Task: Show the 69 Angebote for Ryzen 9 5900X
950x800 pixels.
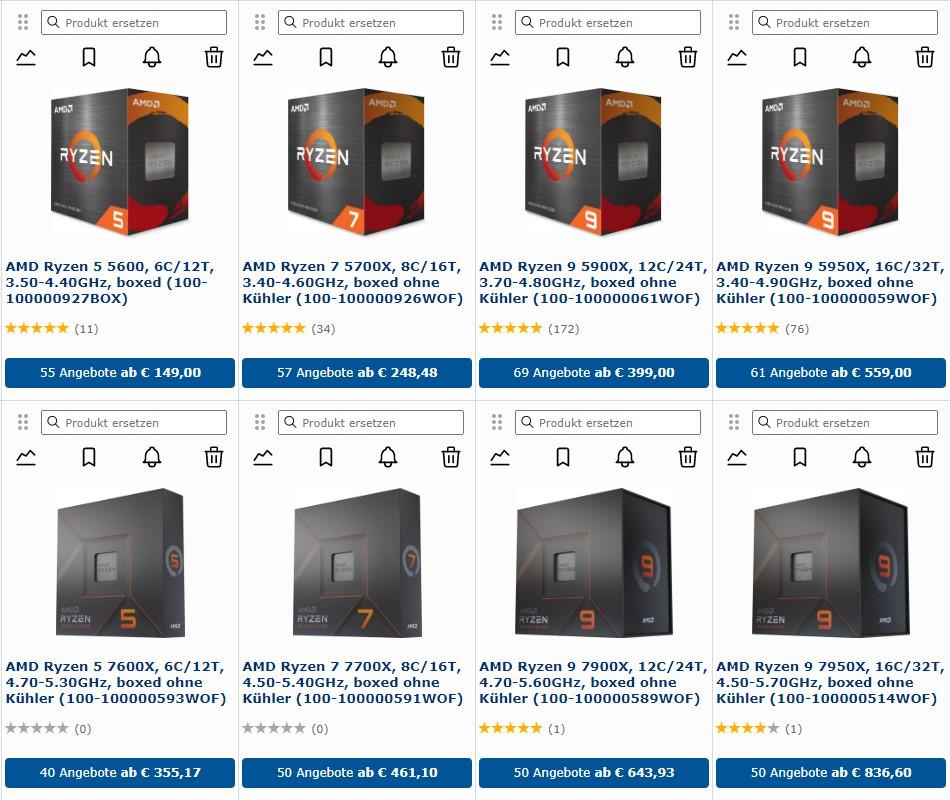Action: coord(594,372)
